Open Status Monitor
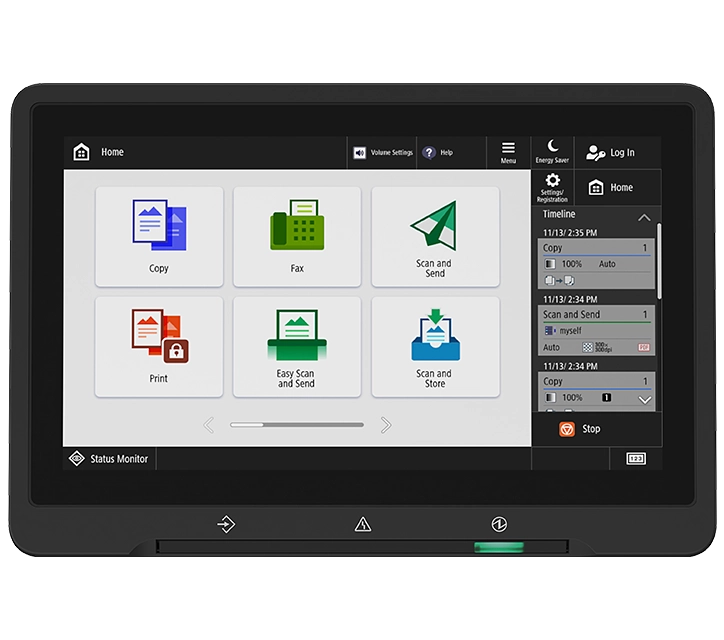The image size is (724, 640). [109, 459]
